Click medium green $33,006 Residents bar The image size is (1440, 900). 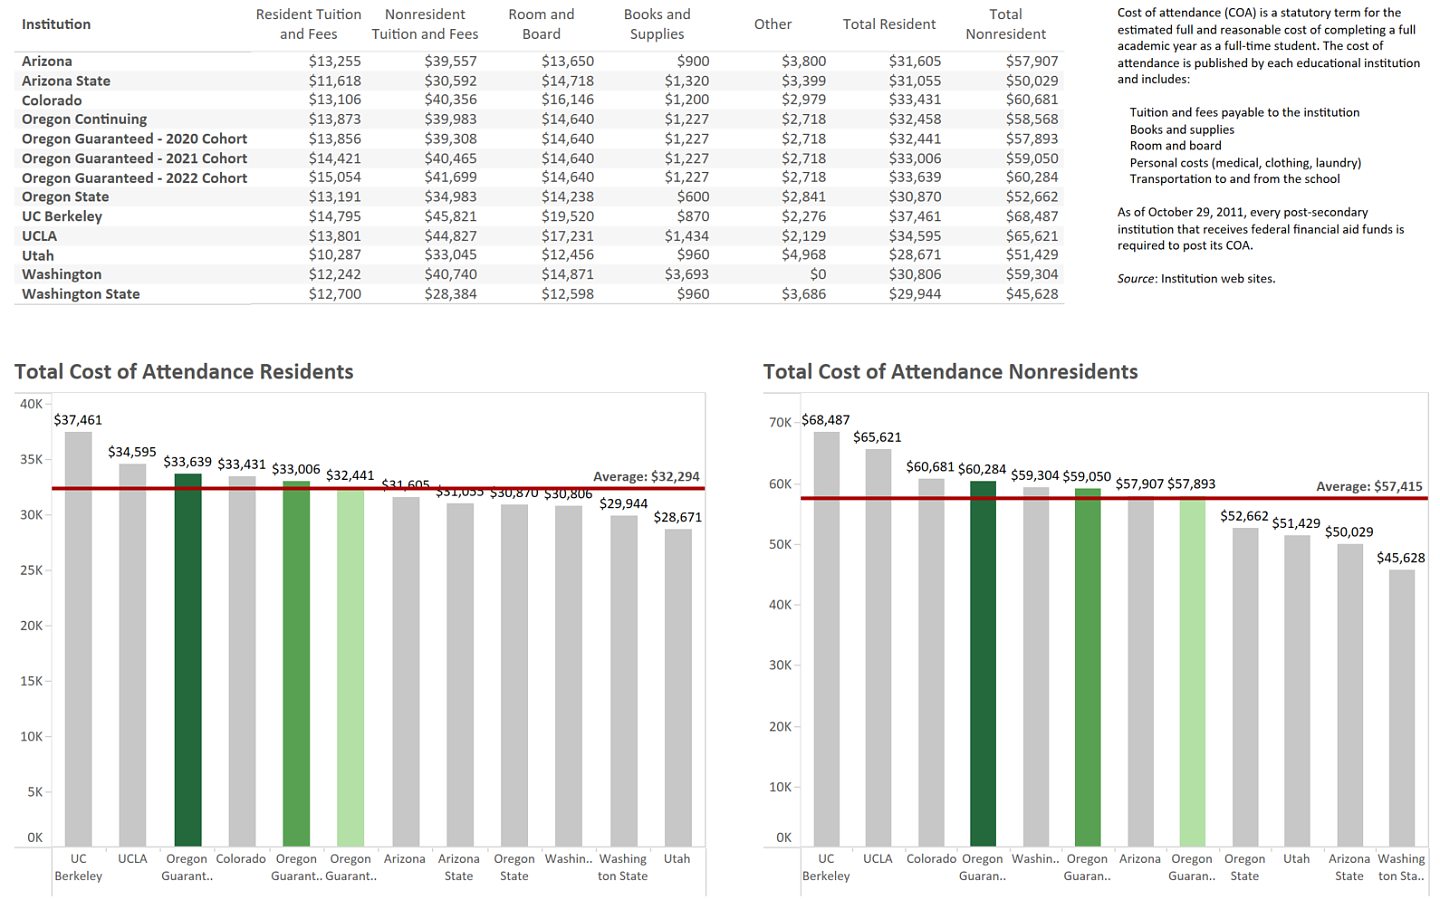[296, 664]
